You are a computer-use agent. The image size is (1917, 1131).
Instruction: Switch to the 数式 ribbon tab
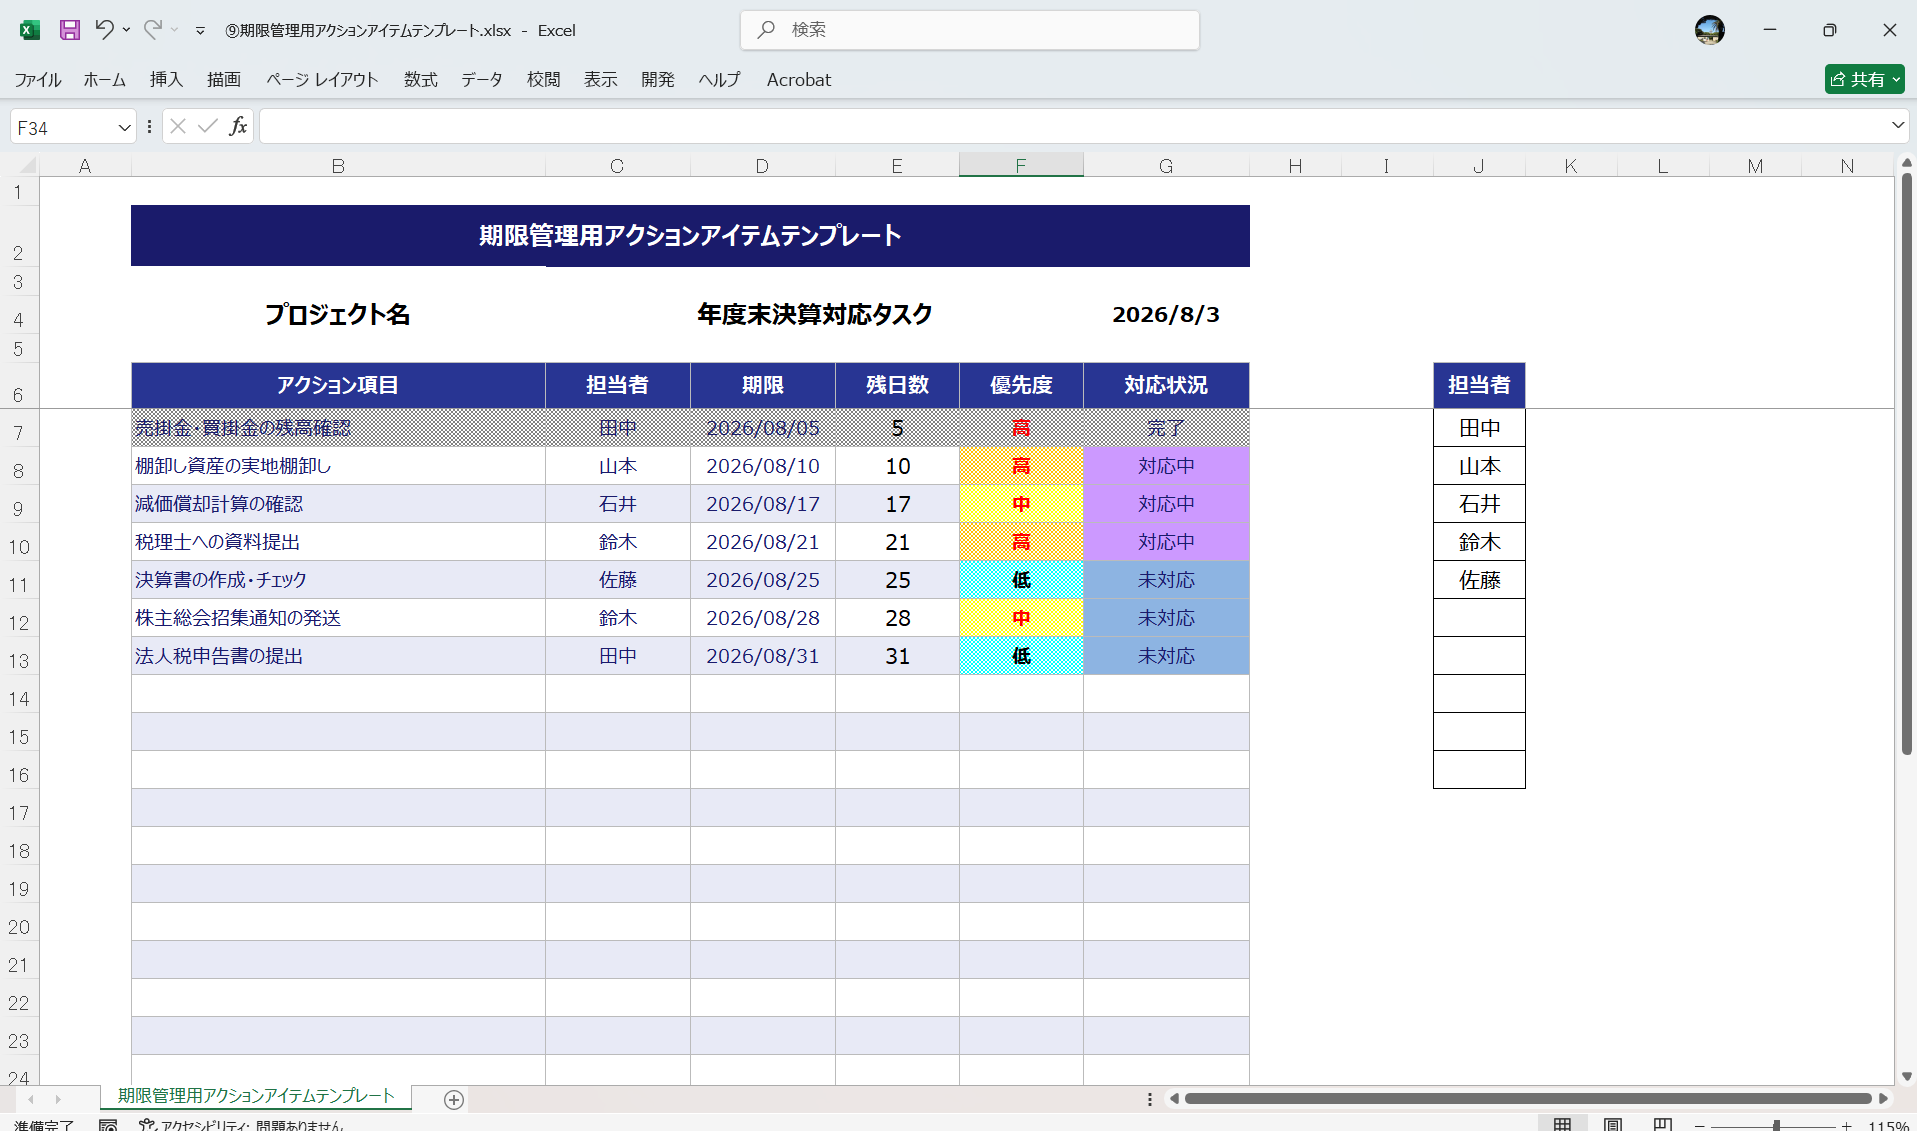tap(421, 79)
